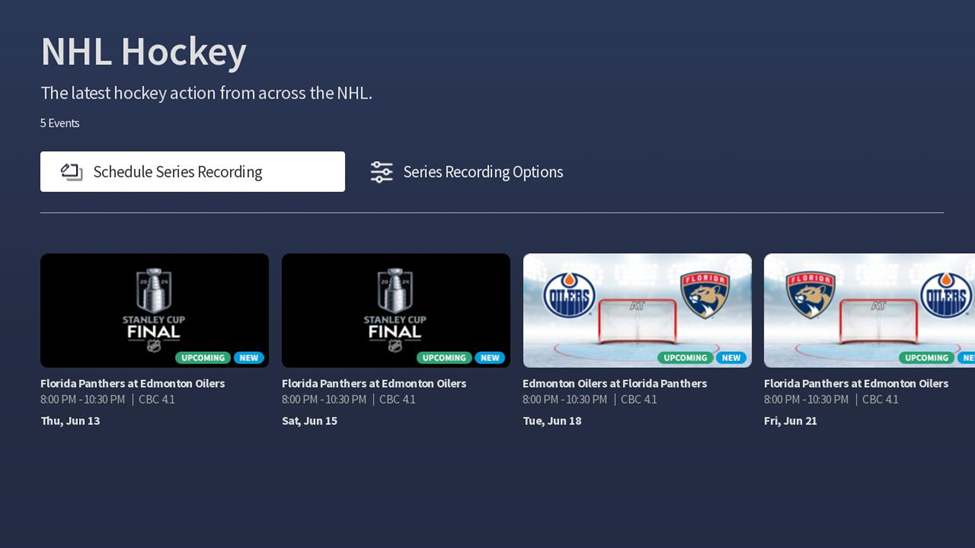
Task: Click time and channel line under Thu, Jun 13 game
Action: coord(108,399)
